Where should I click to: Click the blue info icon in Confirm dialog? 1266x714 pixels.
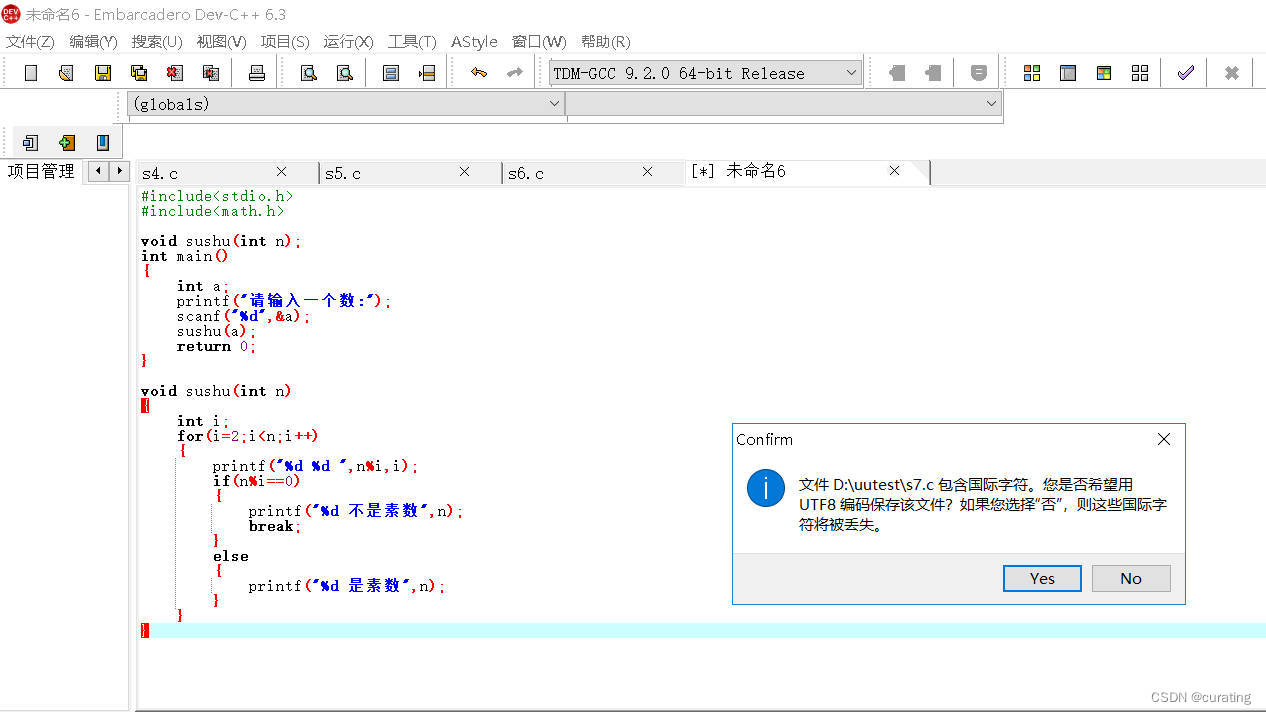(x=766, y=489)
